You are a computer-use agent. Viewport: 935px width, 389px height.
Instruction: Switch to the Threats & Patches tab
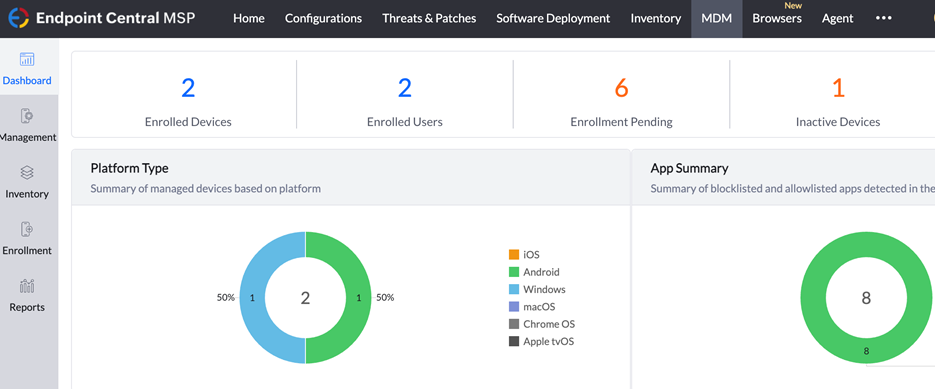(429, 18)
